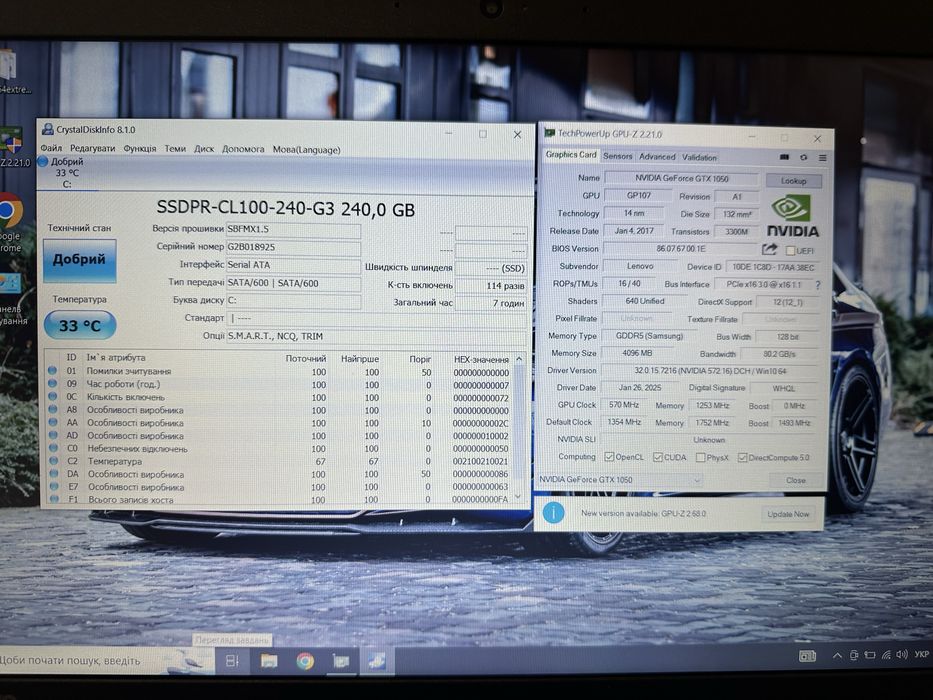The image size is (933, 700).
Task: Click the '114 разів' power-on count field
Action: [491, 286]
